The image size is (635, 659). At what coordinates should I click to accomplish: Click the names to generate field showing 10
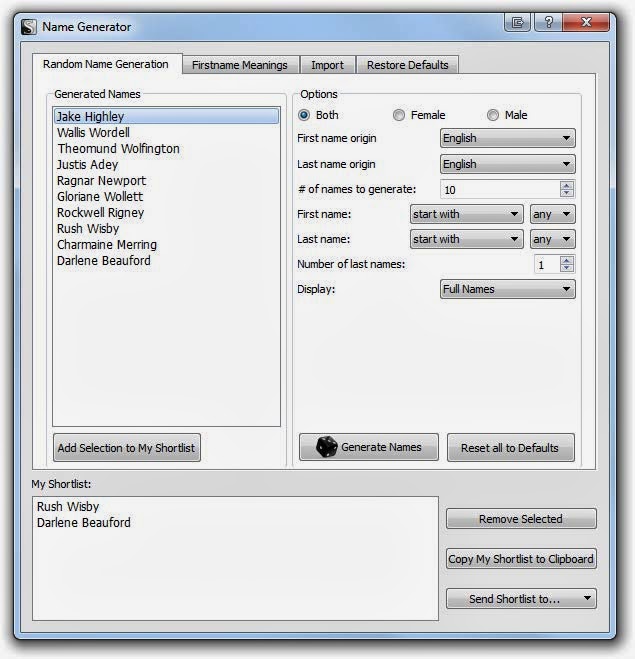point(500,190)
